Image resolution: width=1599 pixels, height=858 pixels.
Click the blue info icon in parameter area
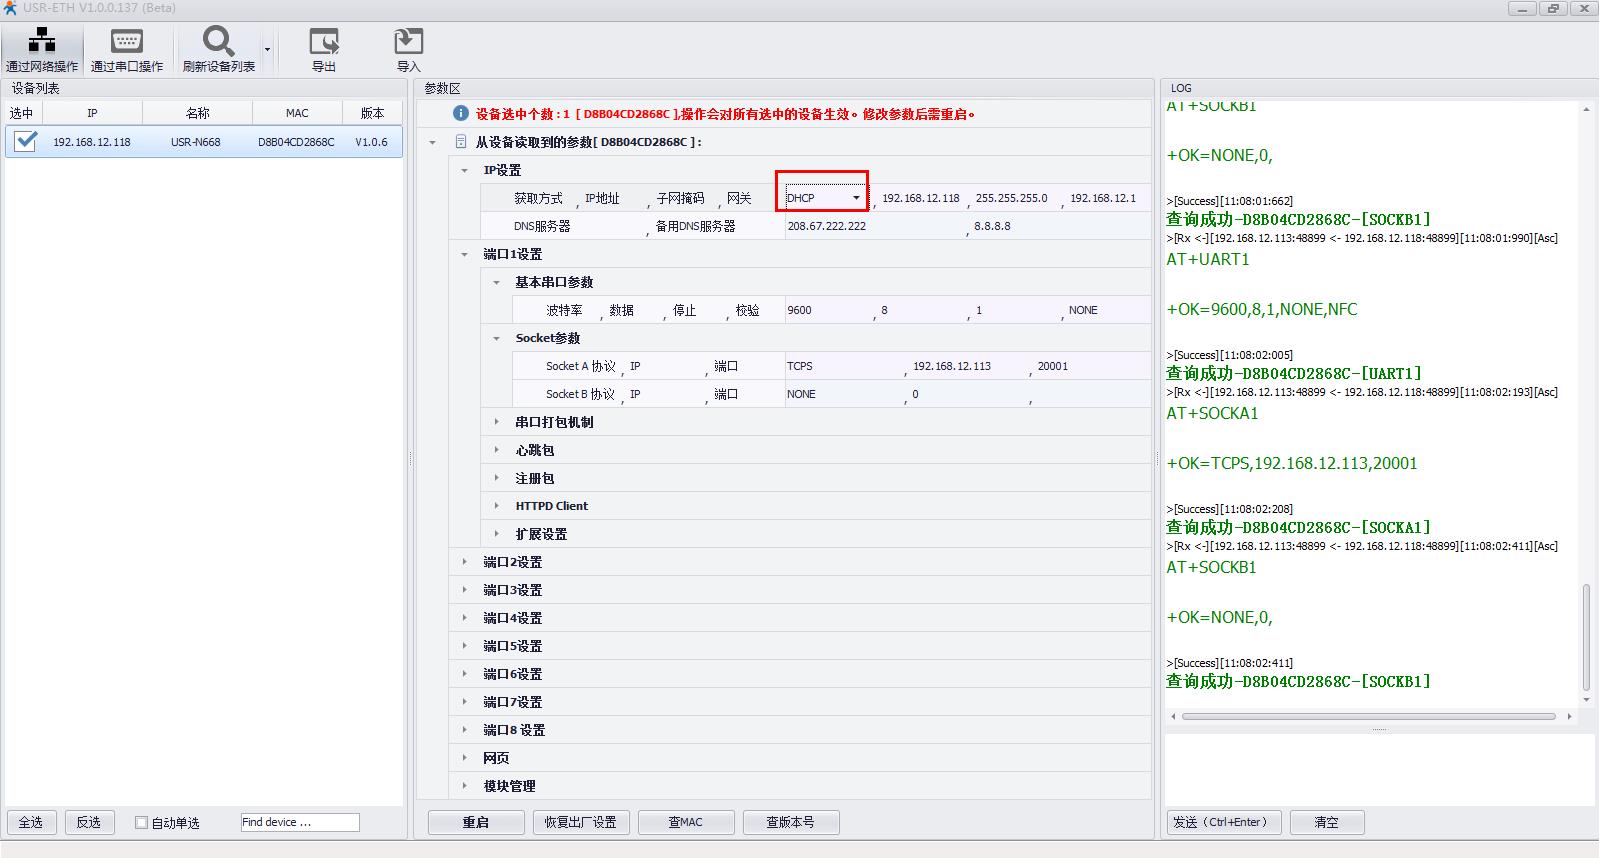coord(460,114)
